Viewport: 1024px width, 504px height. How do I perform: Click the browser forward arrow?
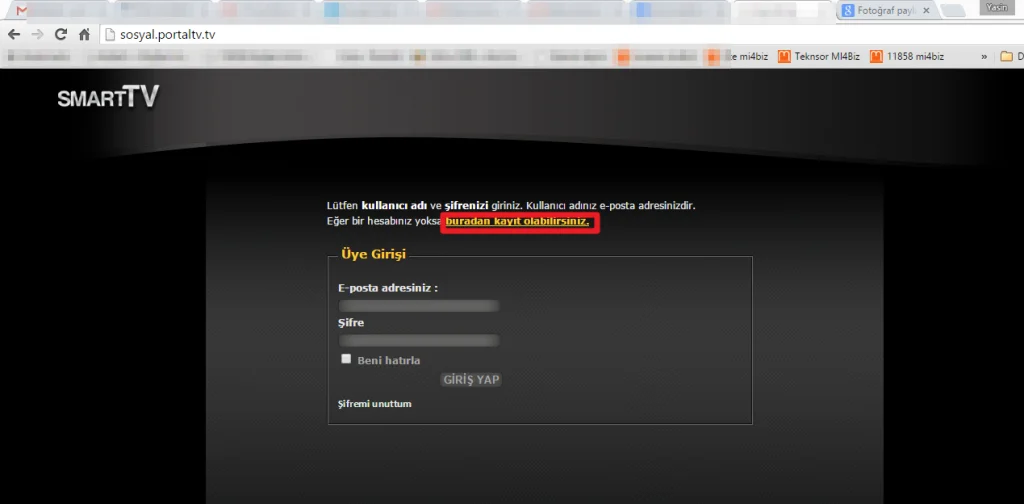coord(37,35)
